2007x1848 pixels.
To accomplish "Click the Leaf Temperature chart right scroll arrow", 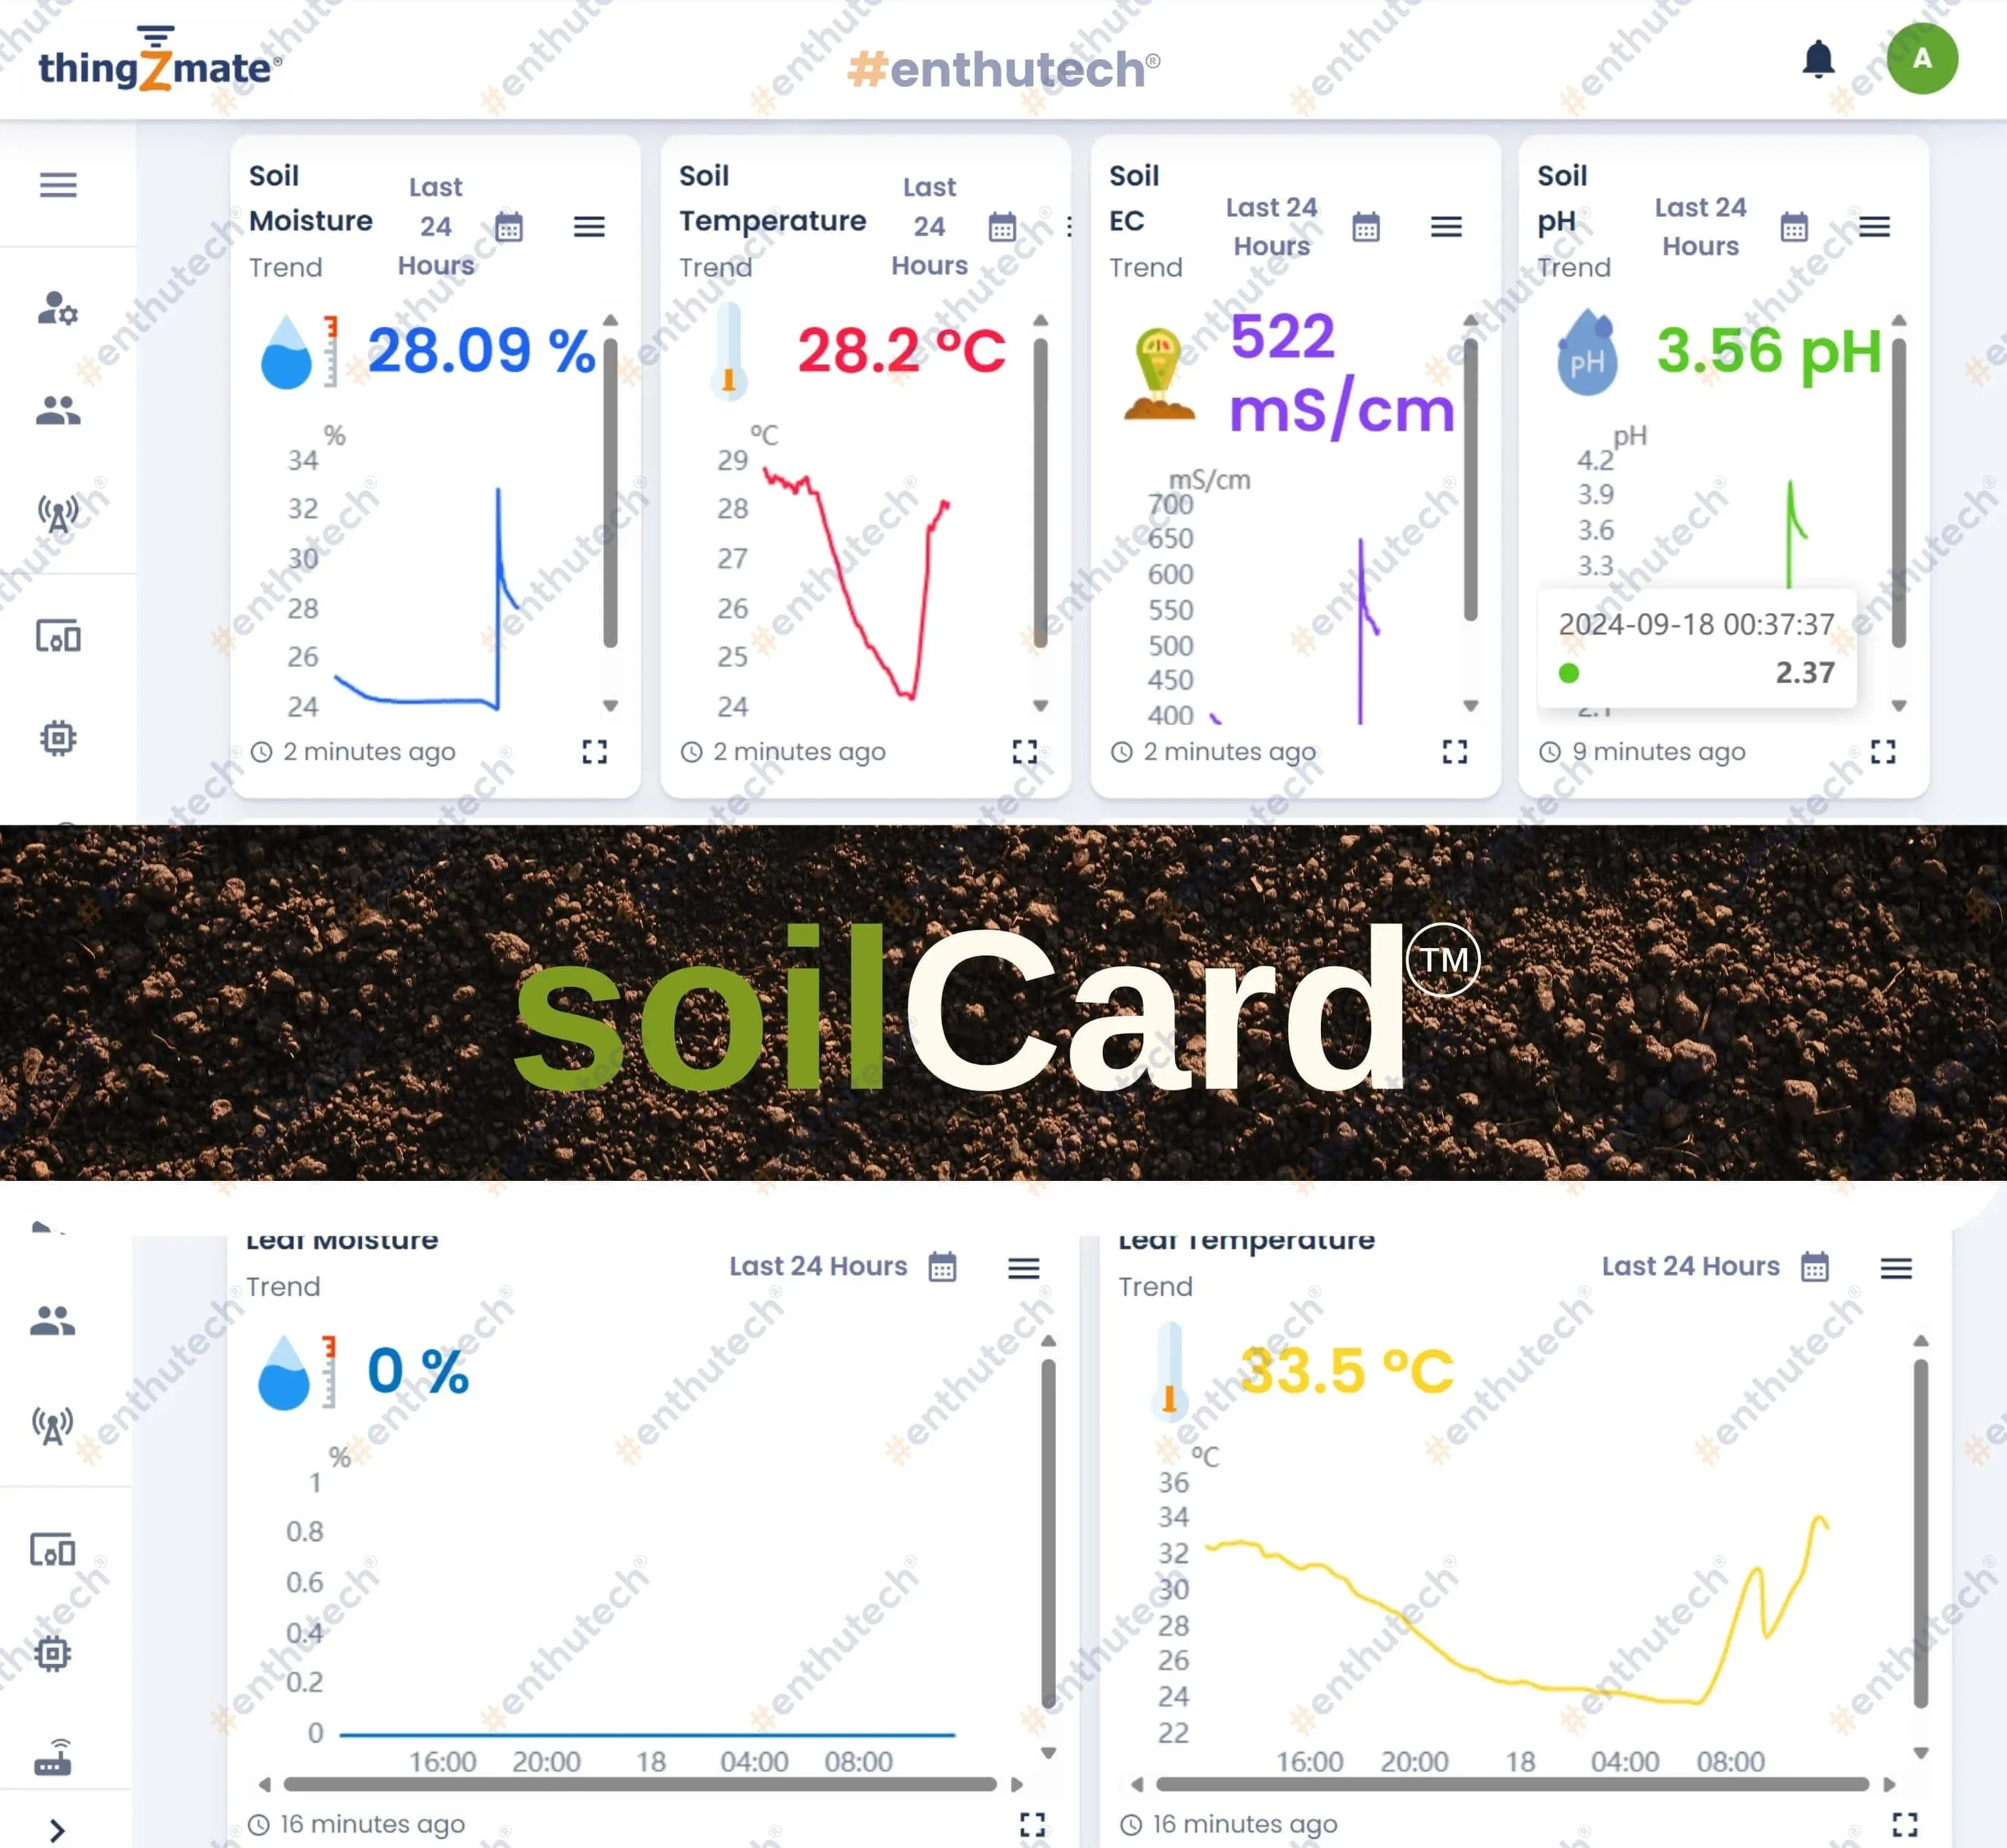I will click(1889, 1784).
